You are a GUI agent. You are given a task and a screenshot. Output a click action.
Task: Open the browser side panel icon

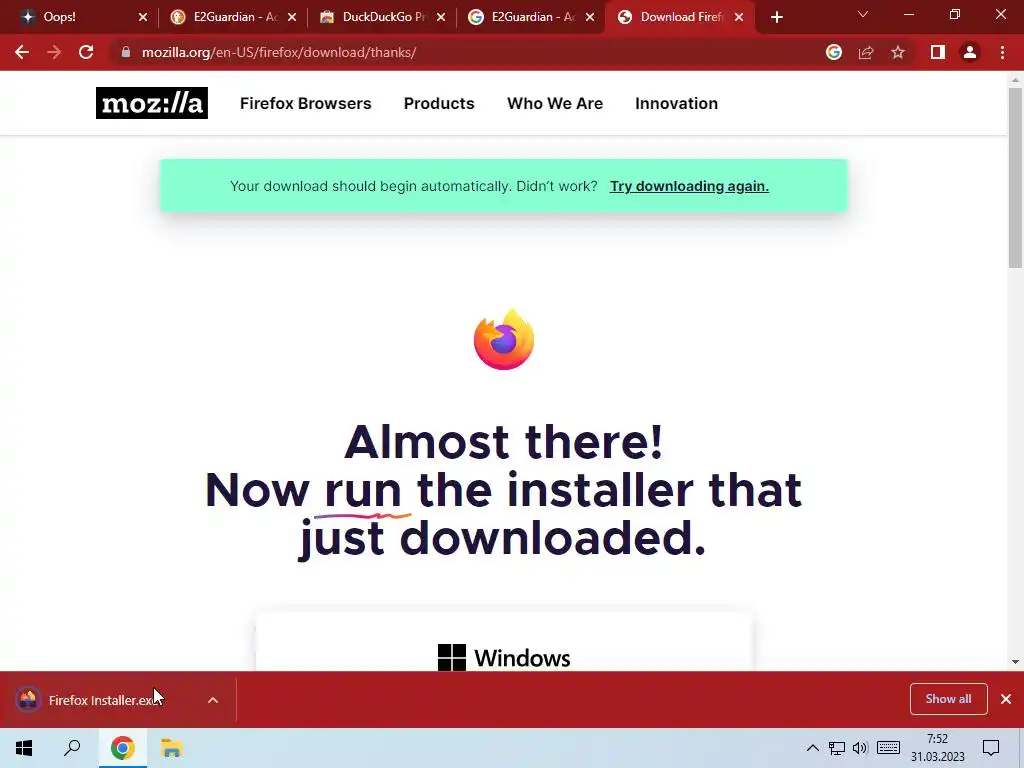938,52
